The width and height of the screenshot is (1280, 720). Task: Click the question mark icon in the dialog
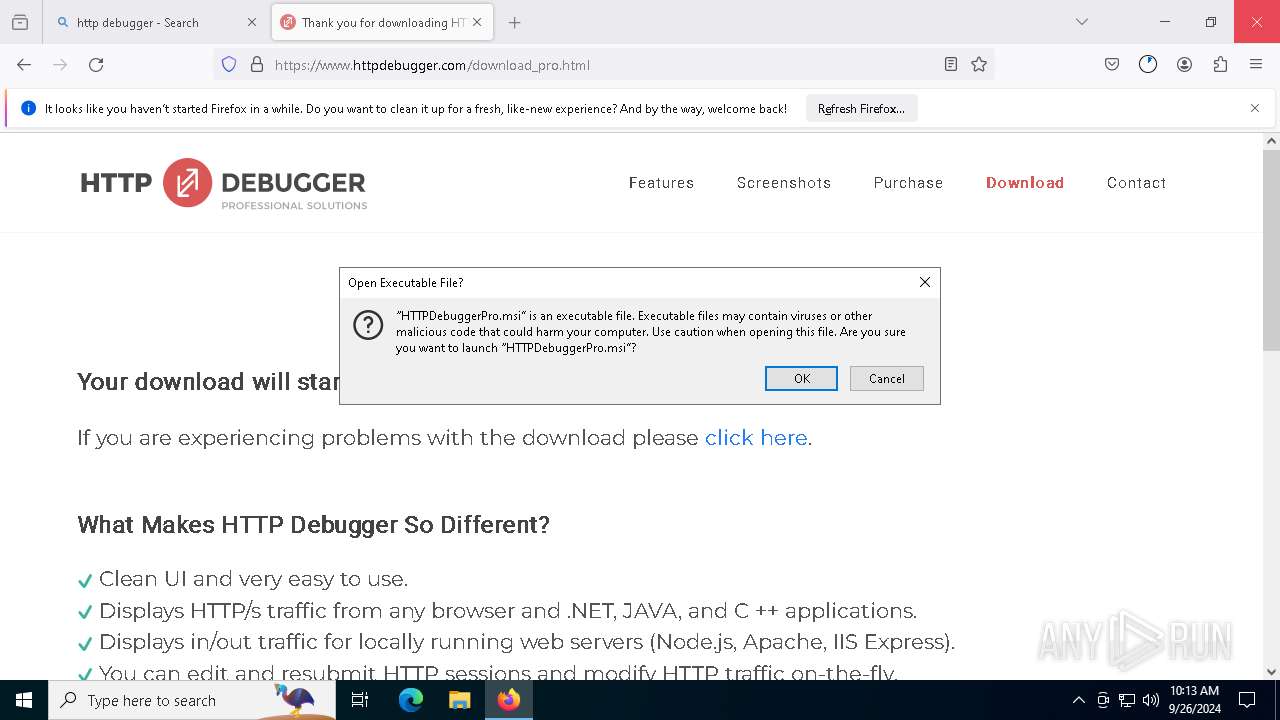coord(368,325)
